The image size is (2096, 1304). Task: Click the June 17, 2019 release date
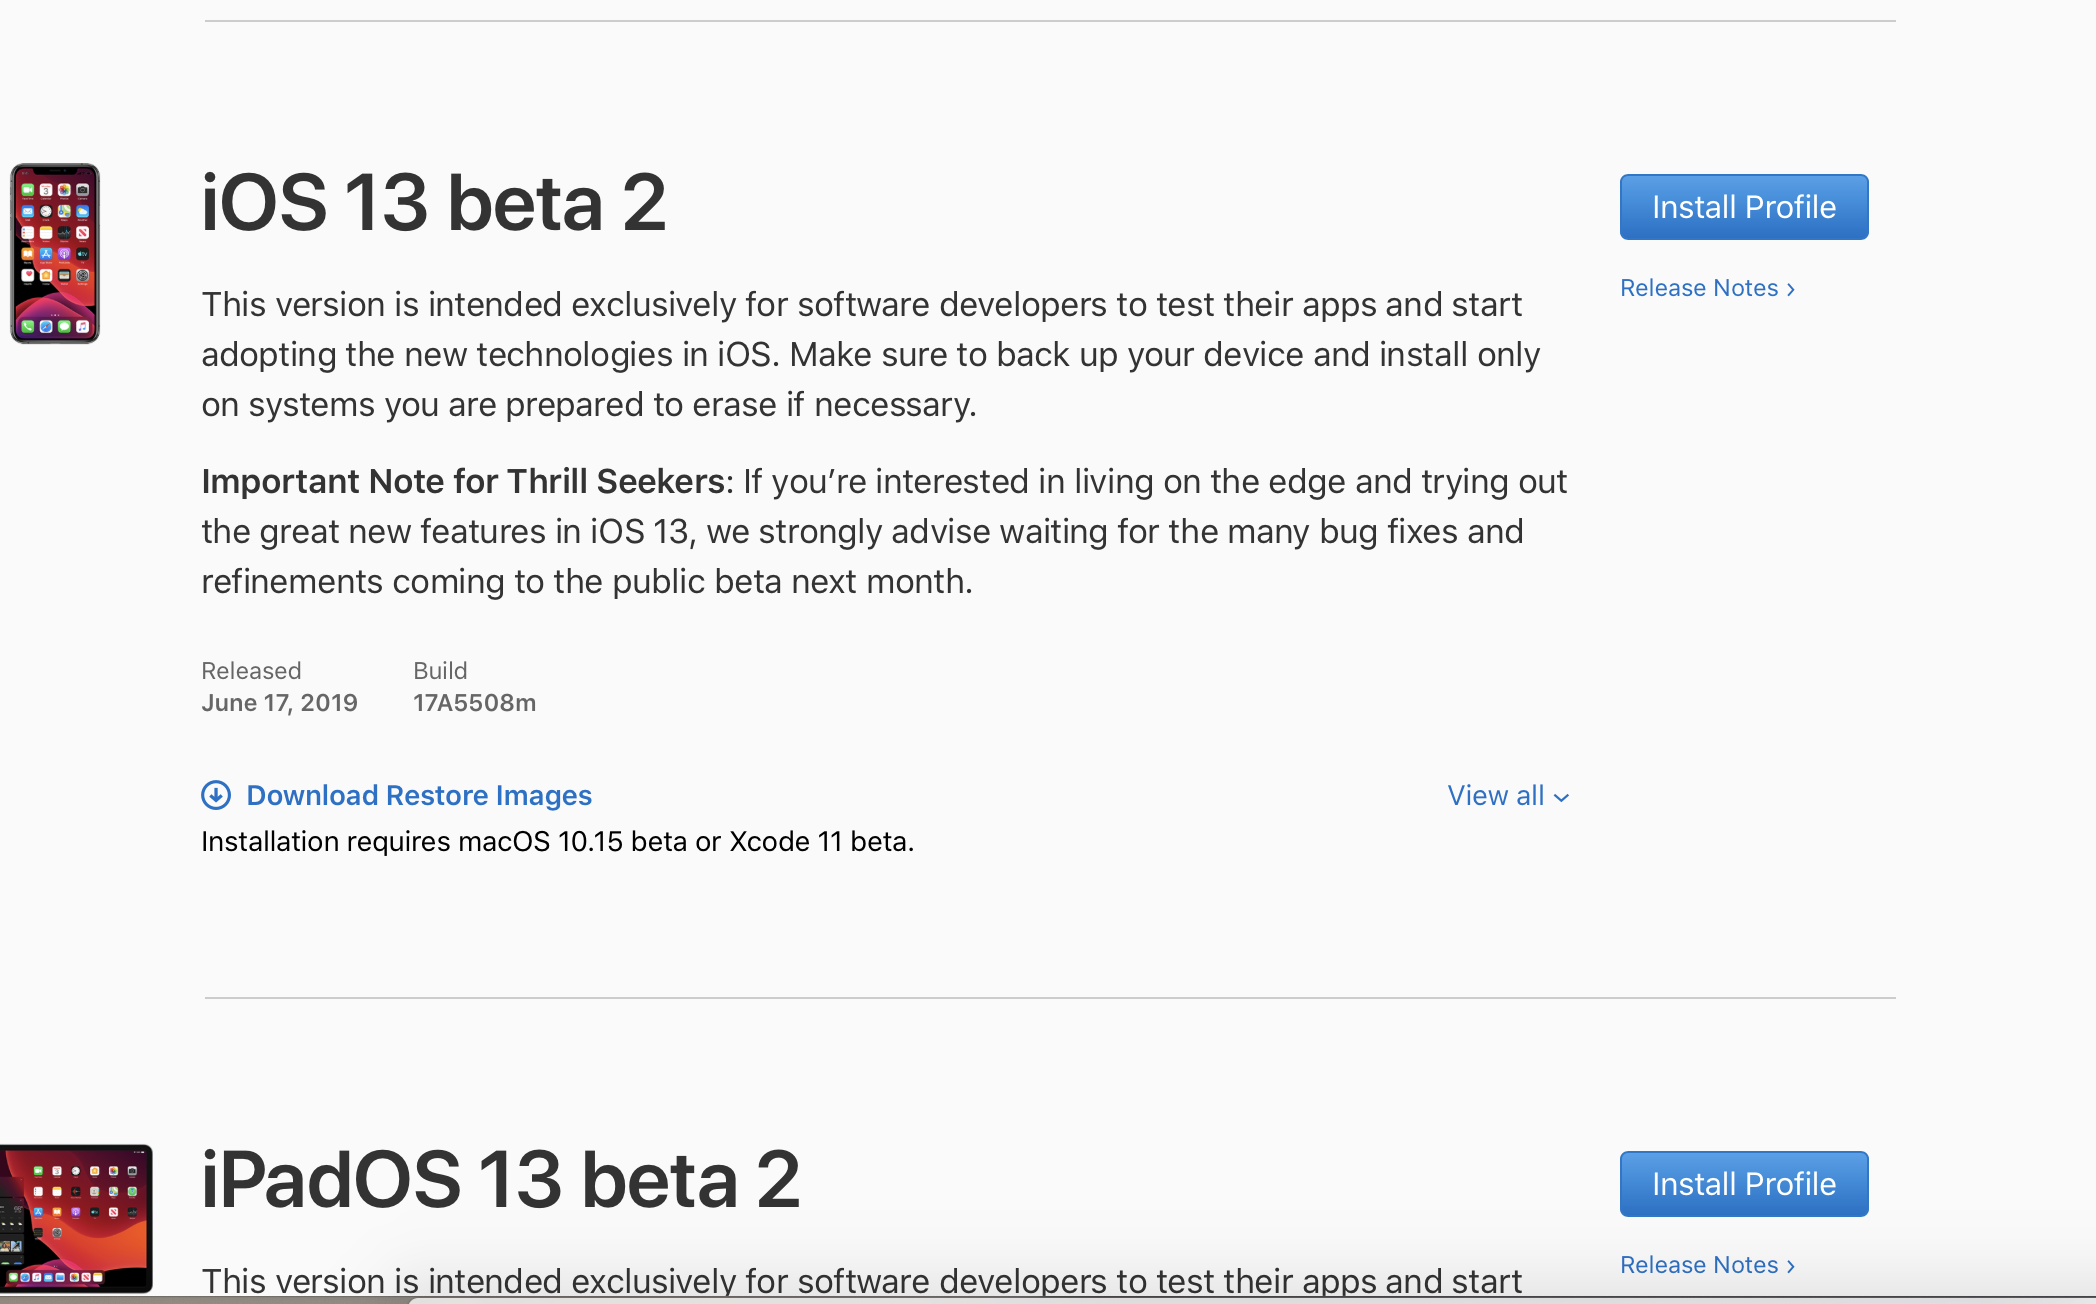[x=279, y=703]
